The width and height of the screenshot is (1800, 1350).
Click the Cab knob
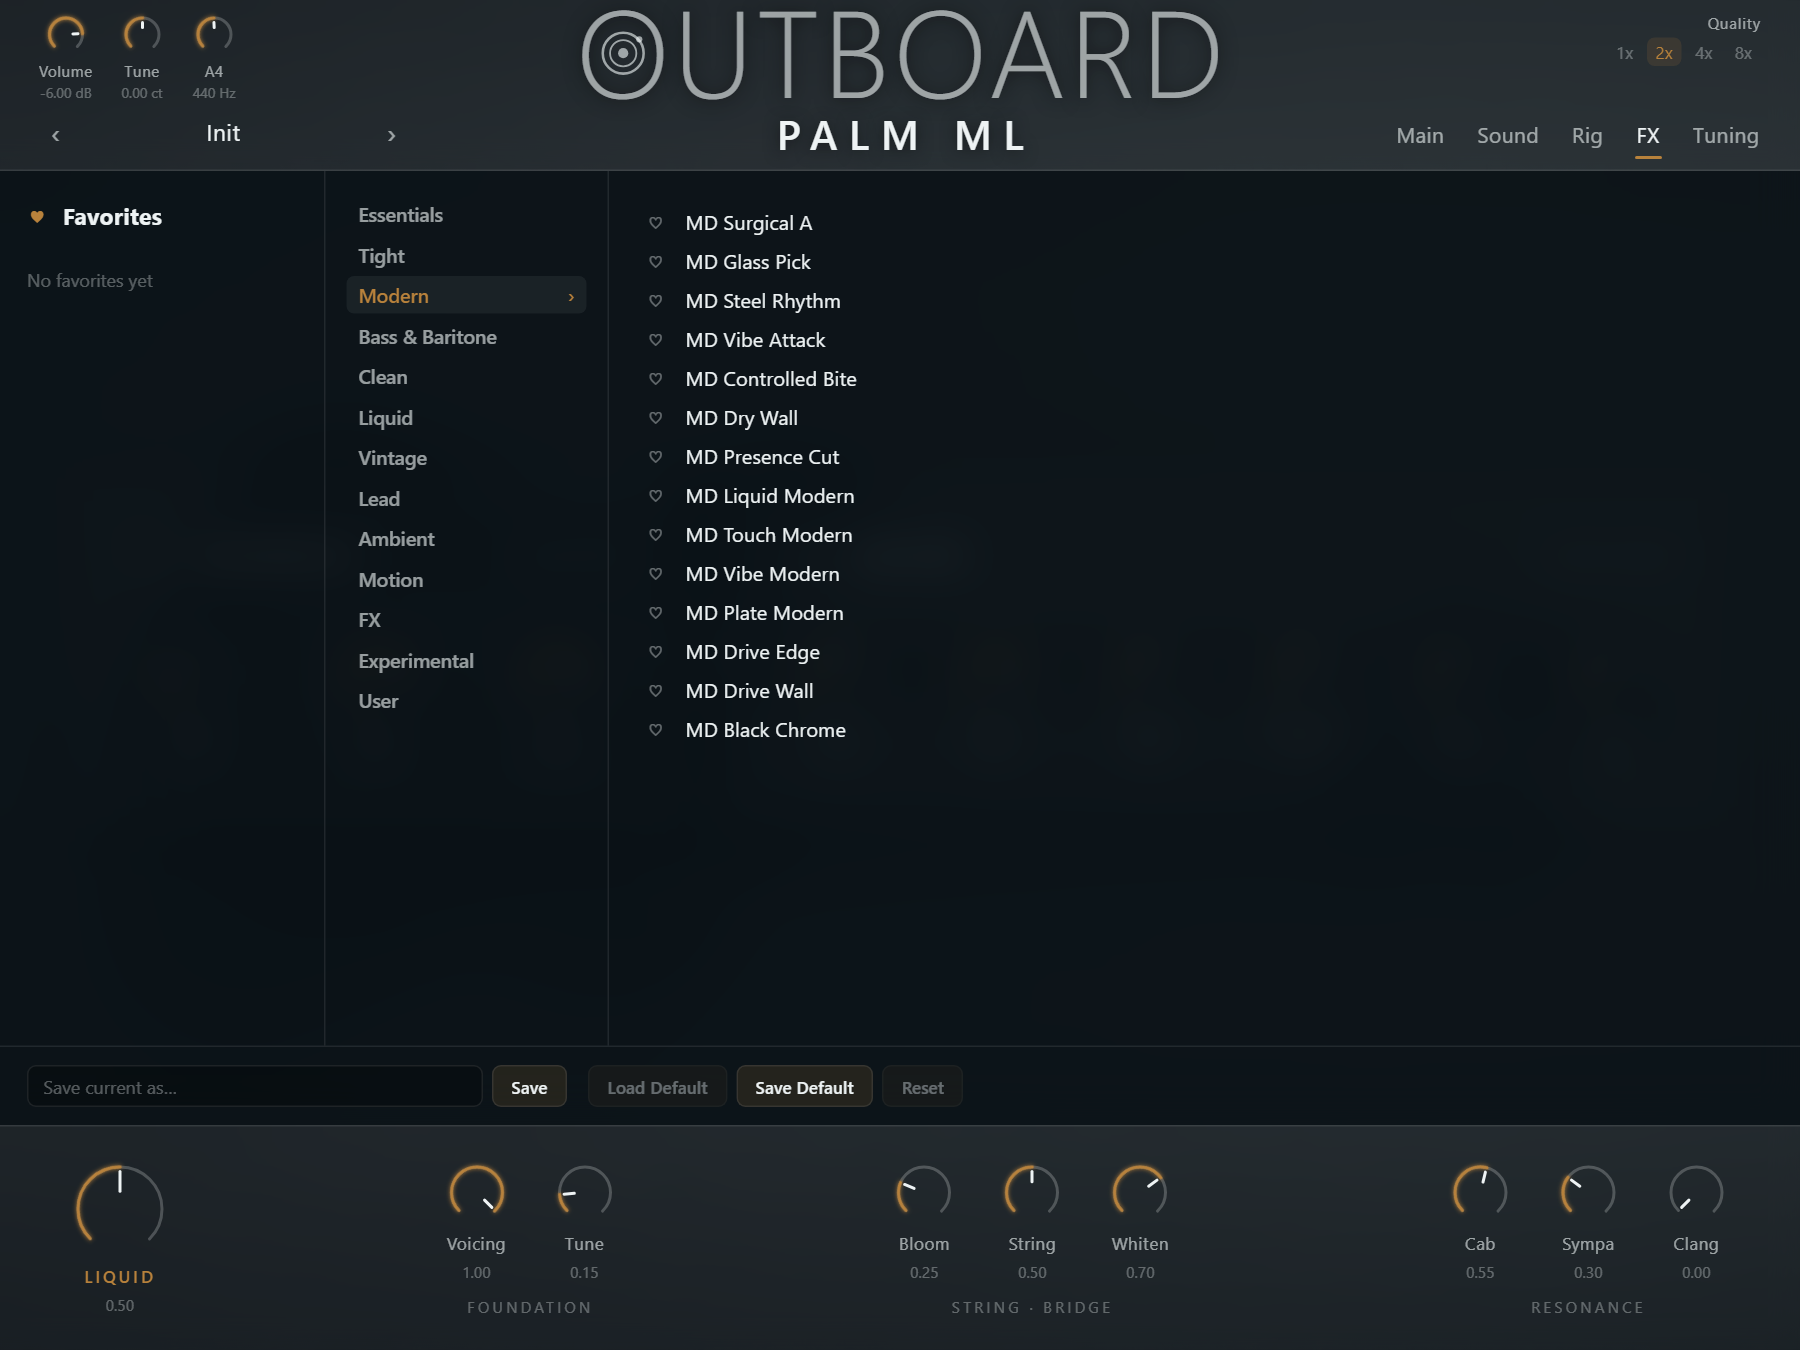(1480, 1192)
